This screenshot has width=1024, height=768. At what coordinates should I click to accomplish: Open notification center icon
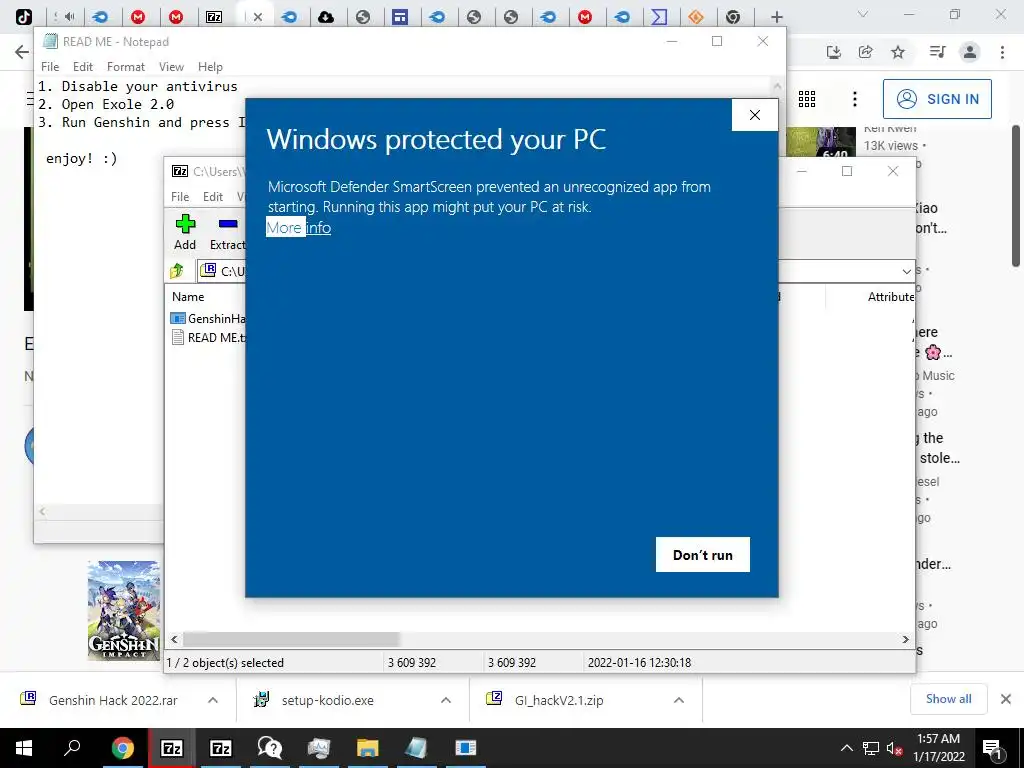(993, 748)
